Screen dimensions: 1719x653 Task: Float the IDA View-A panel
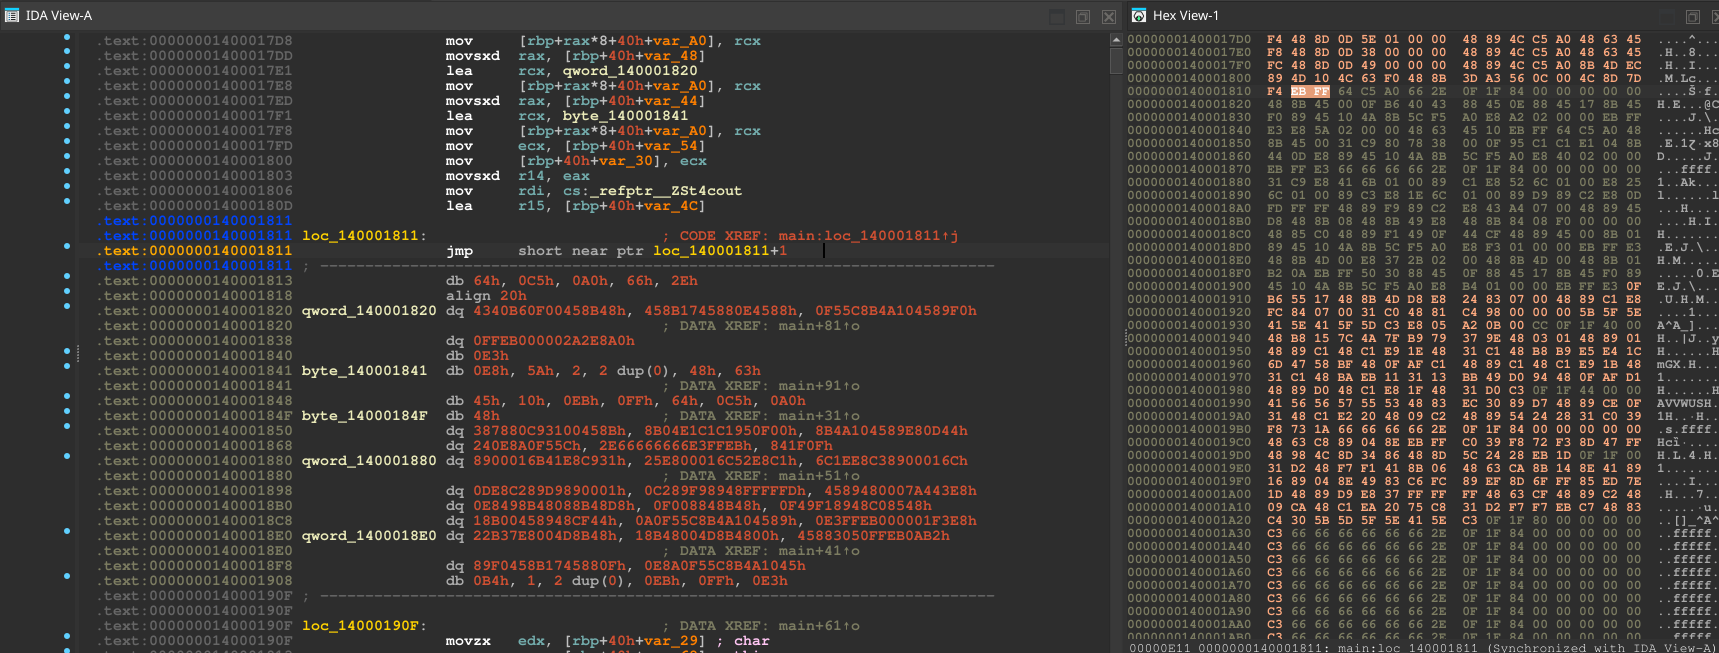point(1083,16)
